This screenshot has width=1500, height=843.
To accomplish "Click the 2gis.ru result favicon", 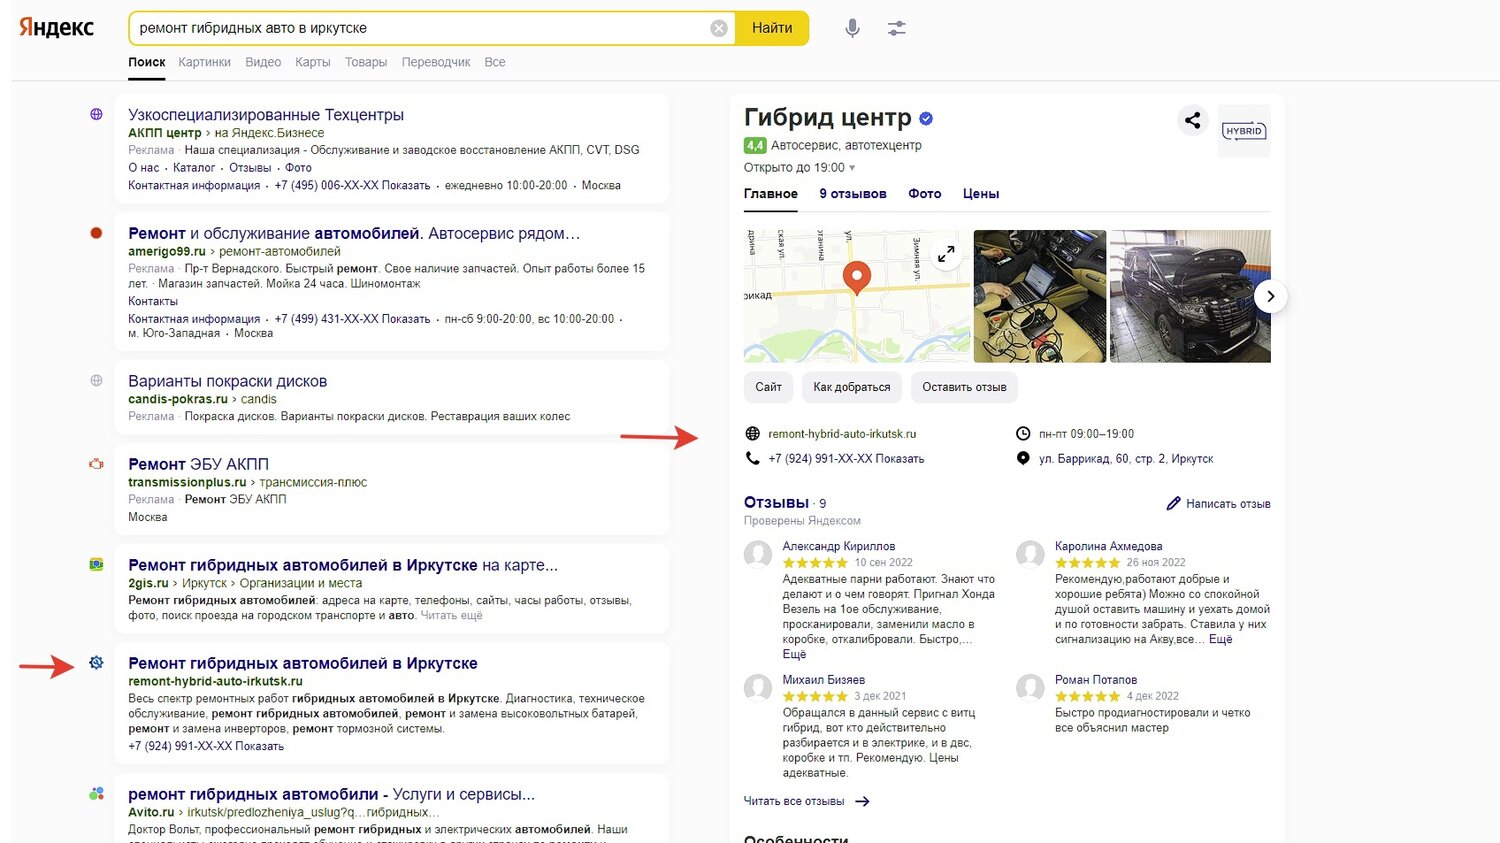I will tap(96, 565).
